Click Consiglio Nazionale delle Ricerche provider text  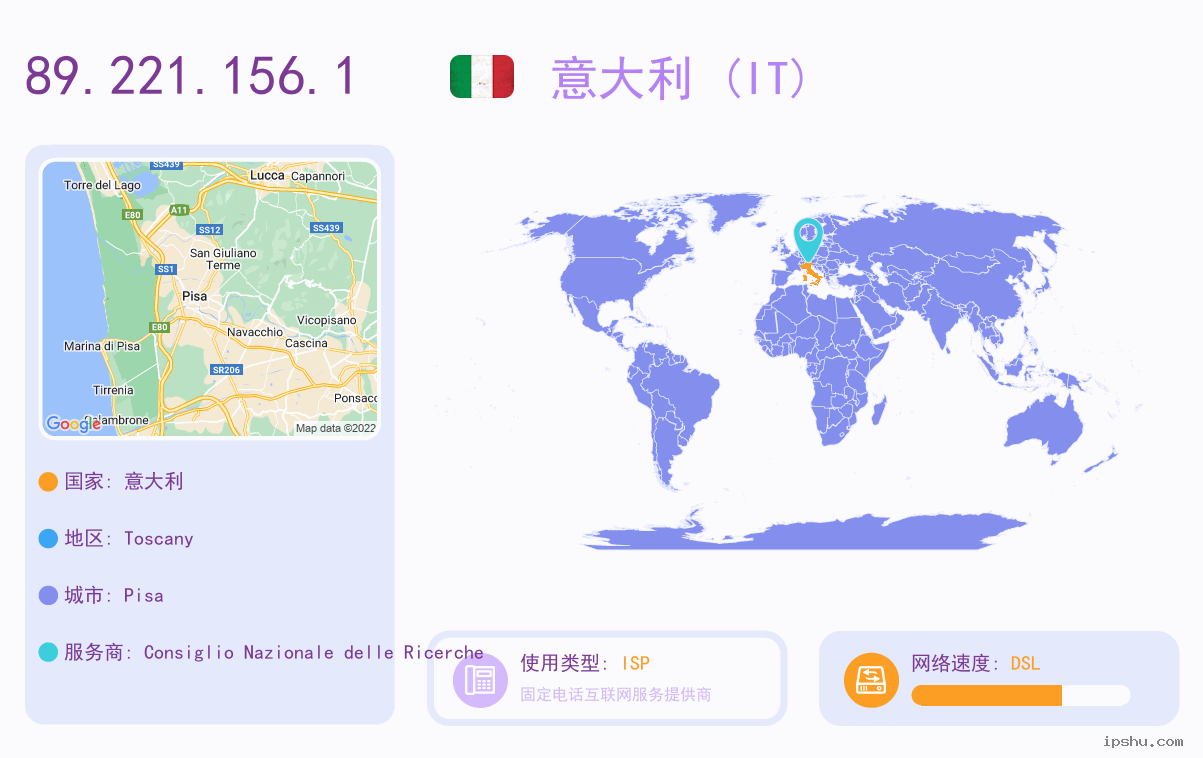tap(314, 653)
